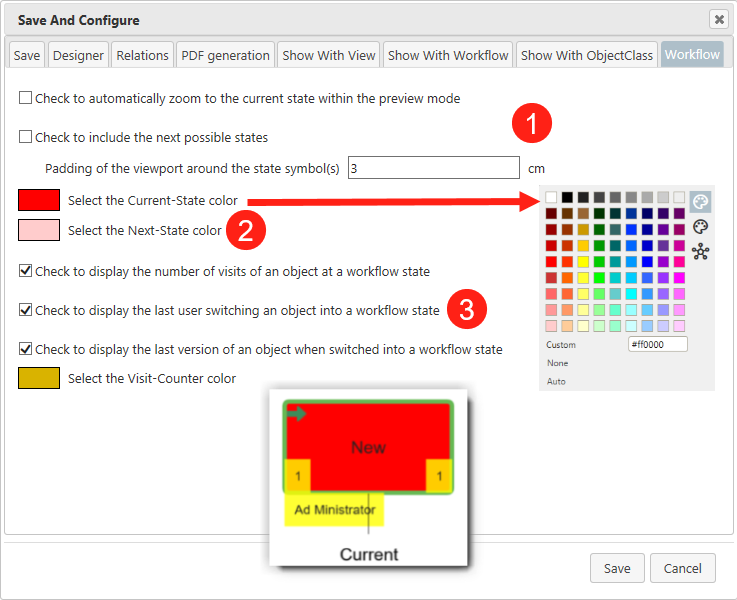Switch to the Designer tab
737x600 pixels.
click(78, 55)
